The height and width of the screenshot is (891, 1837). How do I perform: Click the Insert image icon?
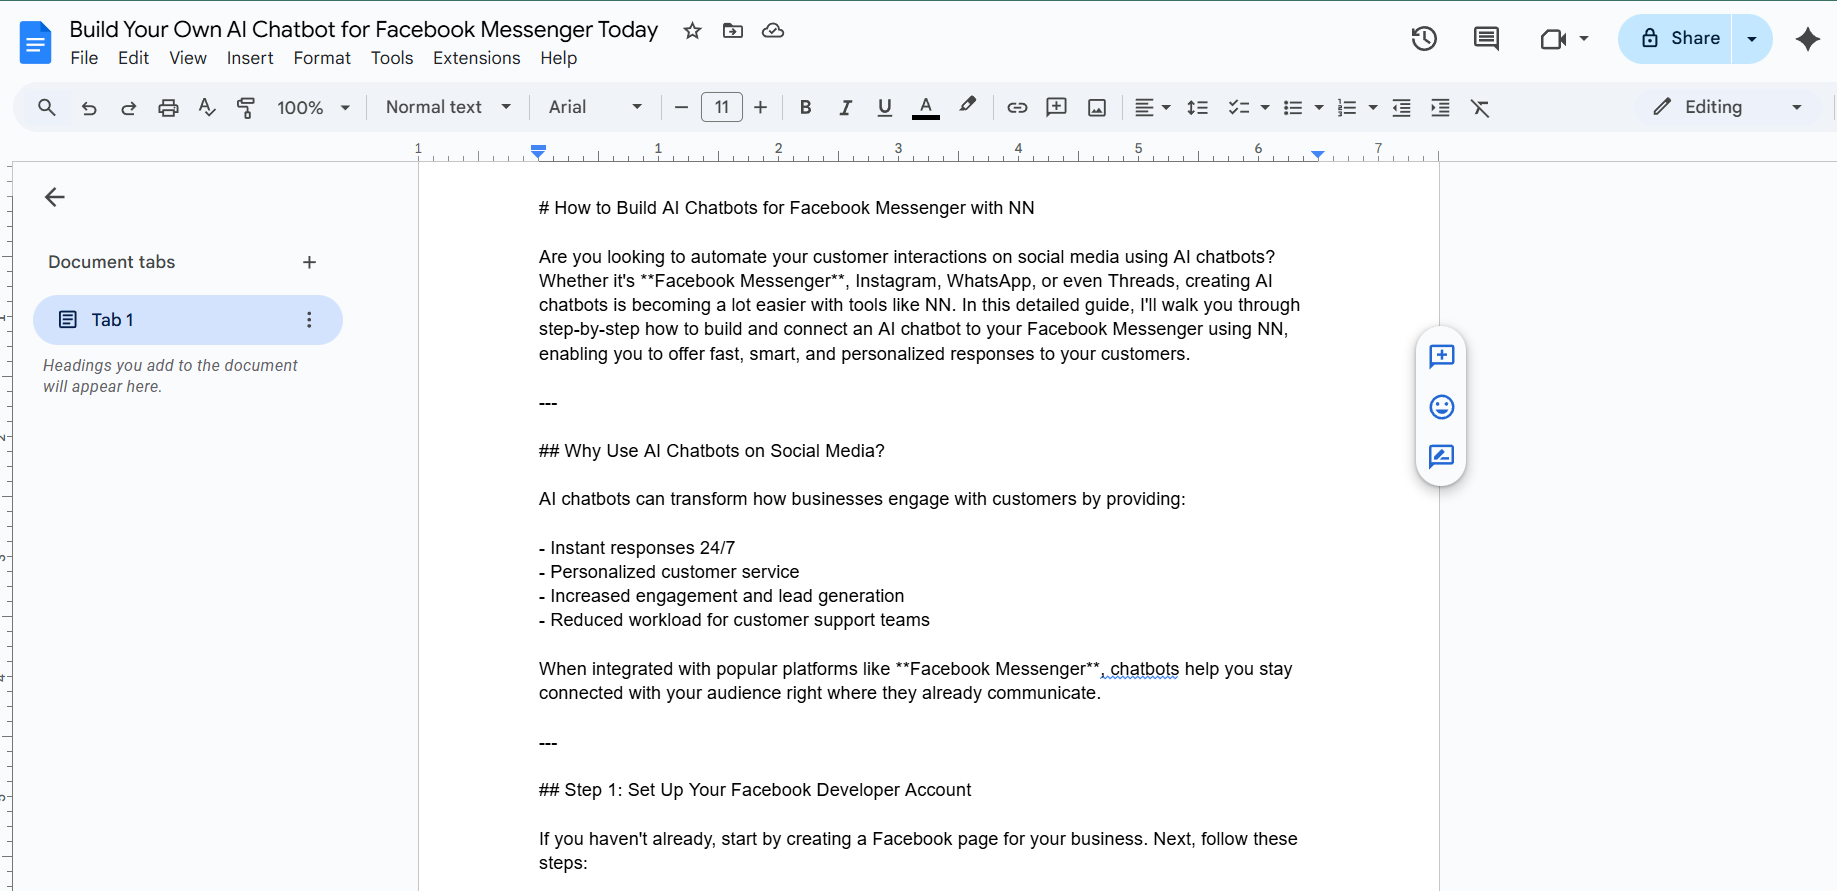coord(1097,108)
